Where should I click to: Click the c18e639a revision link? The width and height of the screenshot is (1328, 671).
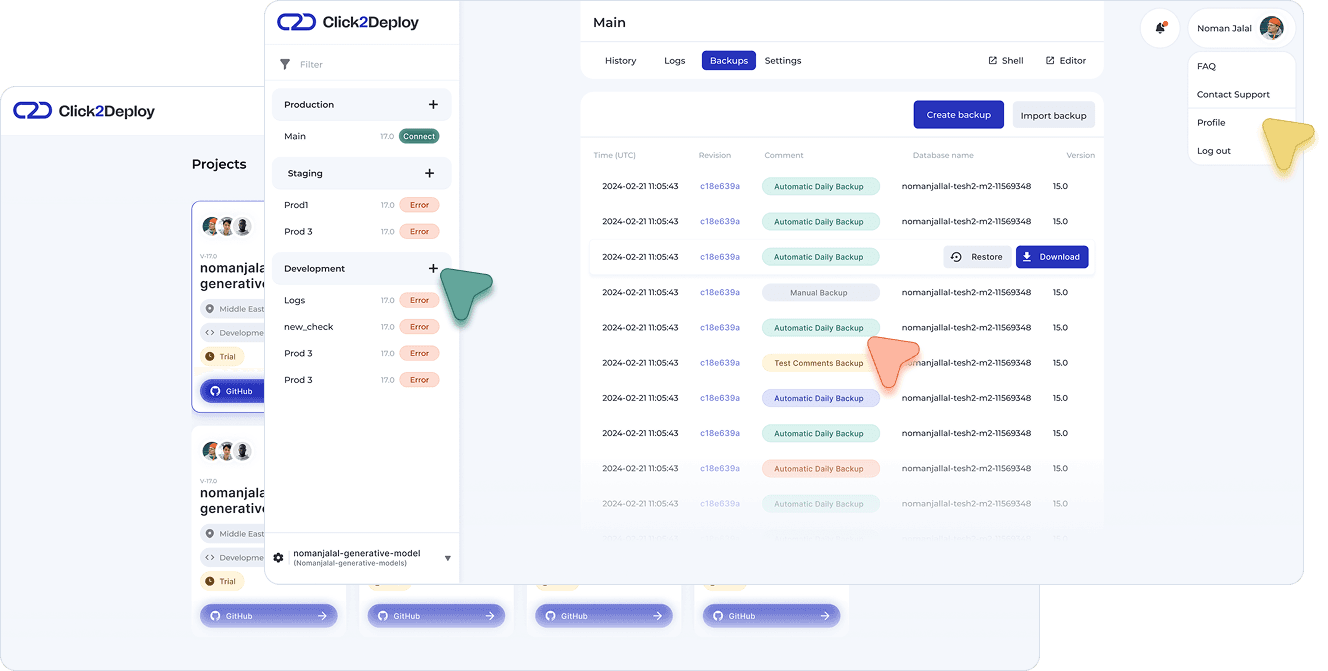click(720, 186)
